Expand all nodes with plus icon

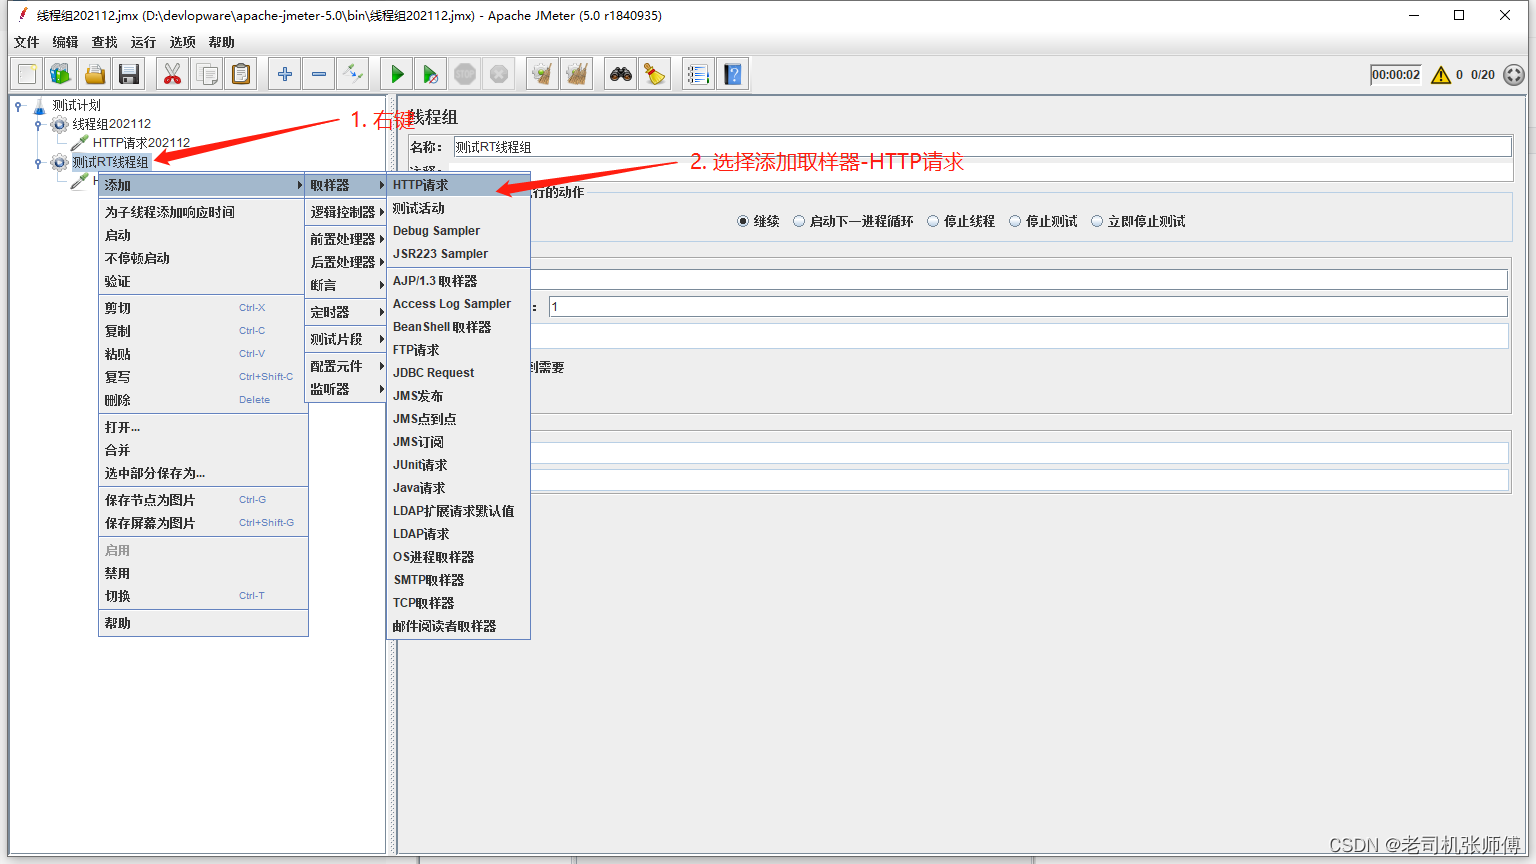pos(285,74)
